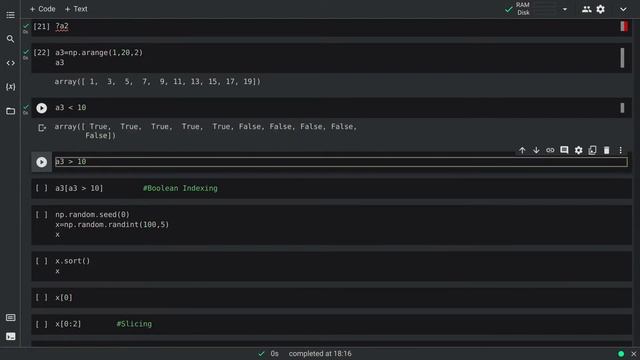This screenshot has width=640, height=360.
Task: Open the editor settings gear in the cell toolbar
Action: tap(578, 150)
